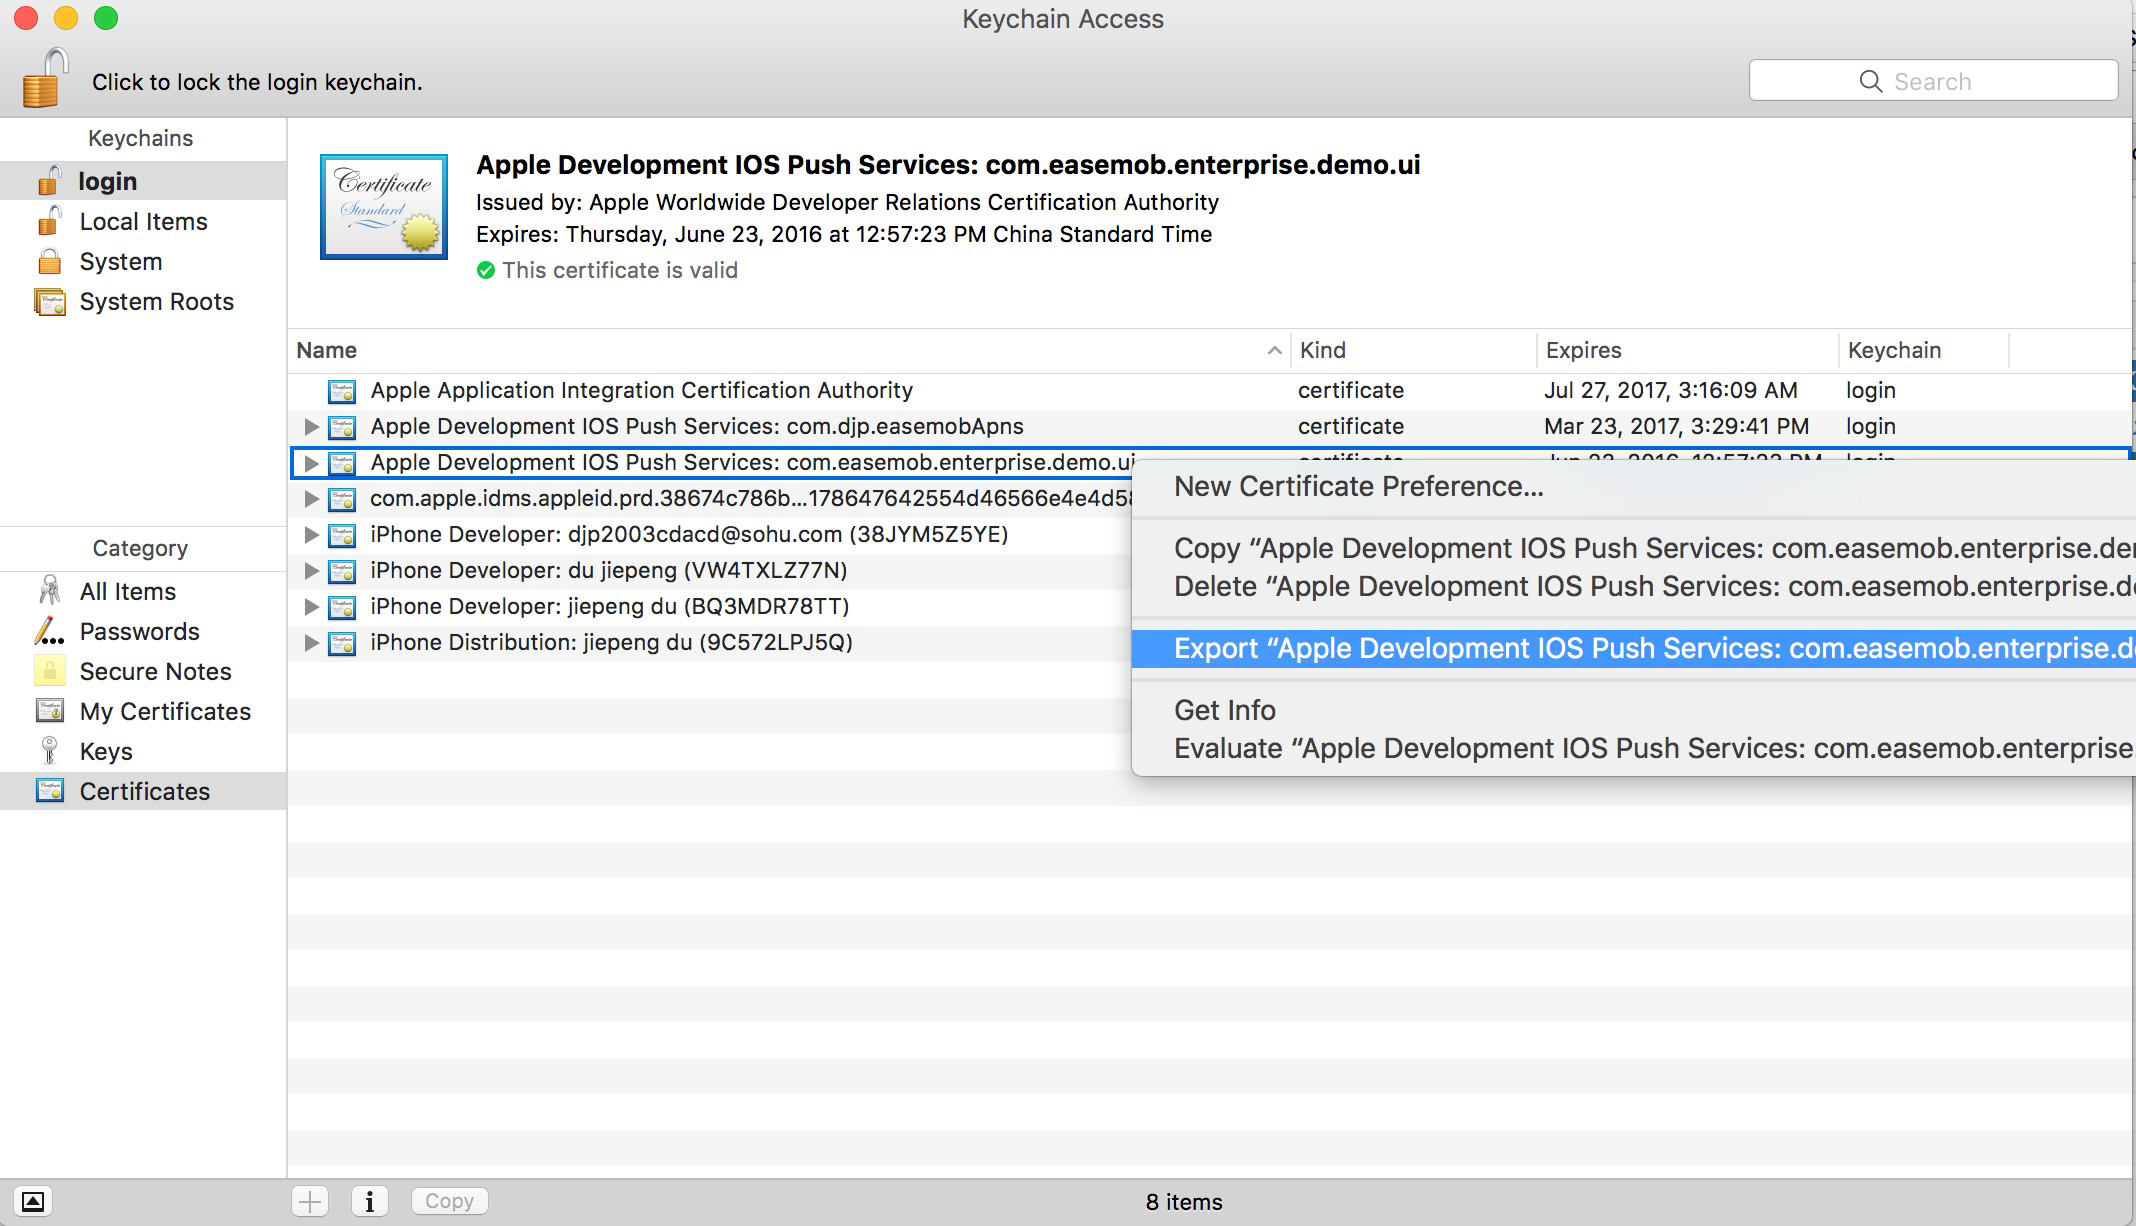The height and width of the screenshot is (1226, 2136).
Task: Click into the Search field
Action: coord(1933,81)
